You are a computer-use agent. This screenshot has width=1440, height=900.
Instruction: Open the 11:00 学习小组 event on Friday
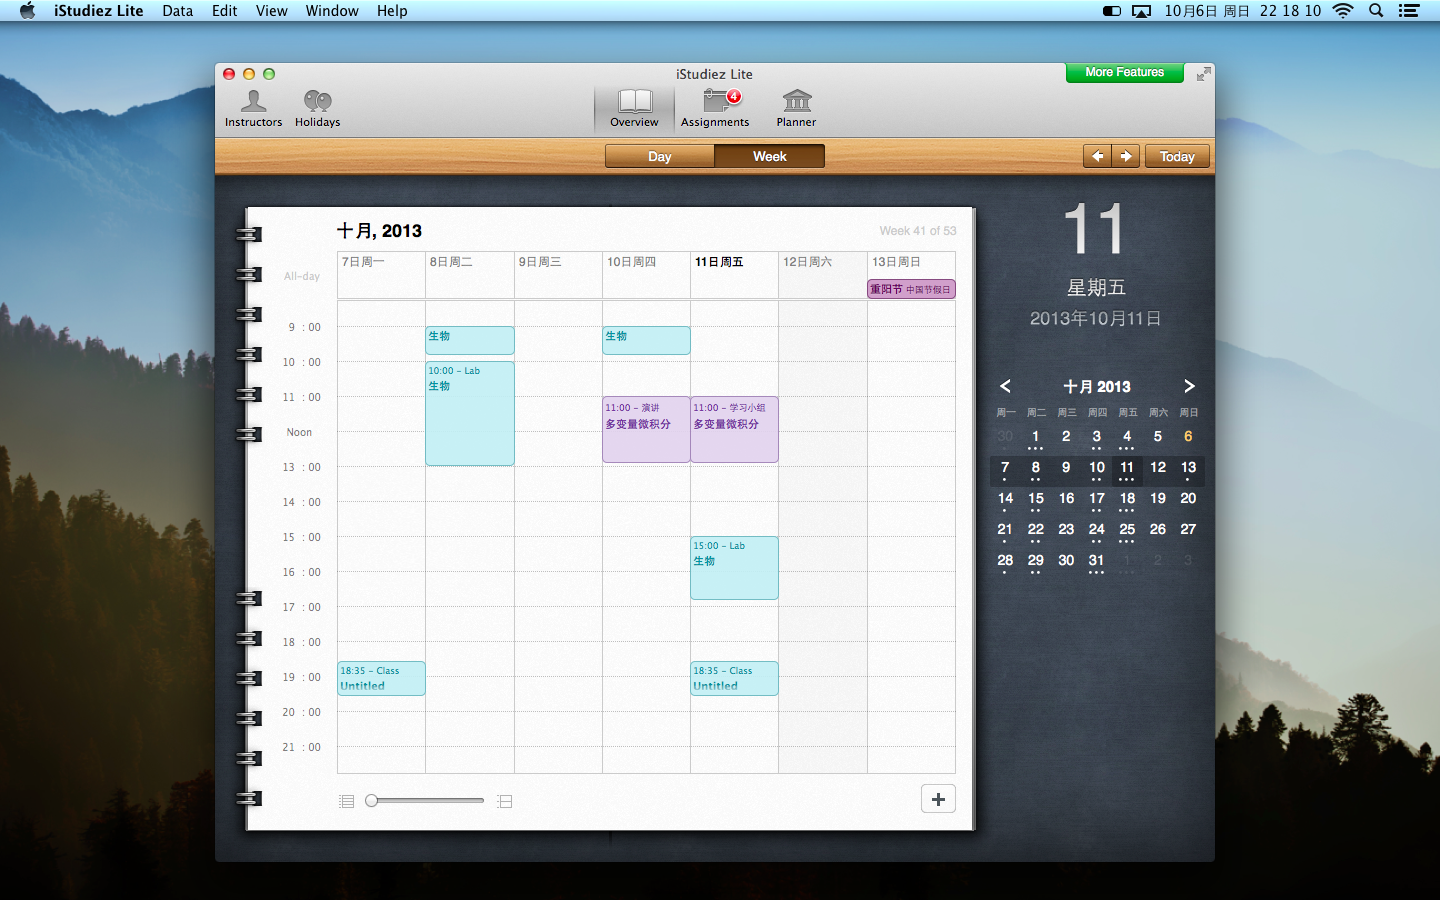[734, 430]
